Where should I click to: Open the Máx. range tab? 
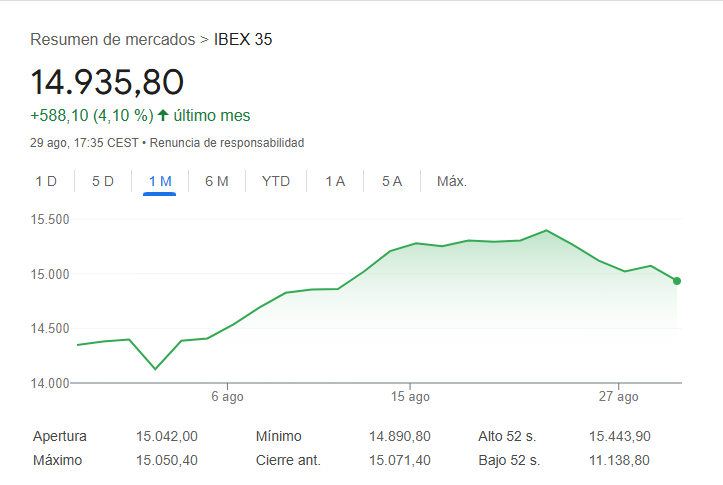coord(452,181)
